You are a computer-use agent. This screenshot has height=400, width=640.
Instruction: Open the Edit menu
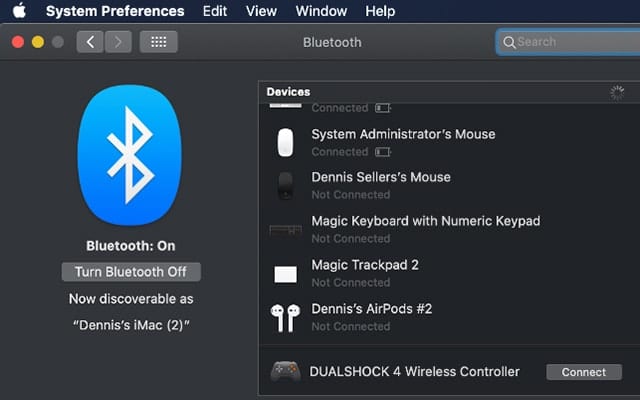(x=214, y=11)
